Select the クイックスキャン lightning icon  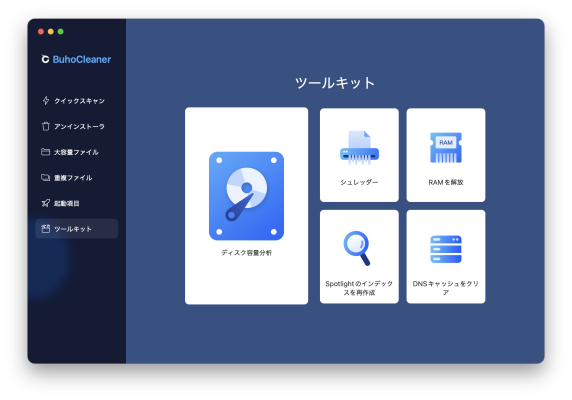pyautogui.click(x=46, y=101)
